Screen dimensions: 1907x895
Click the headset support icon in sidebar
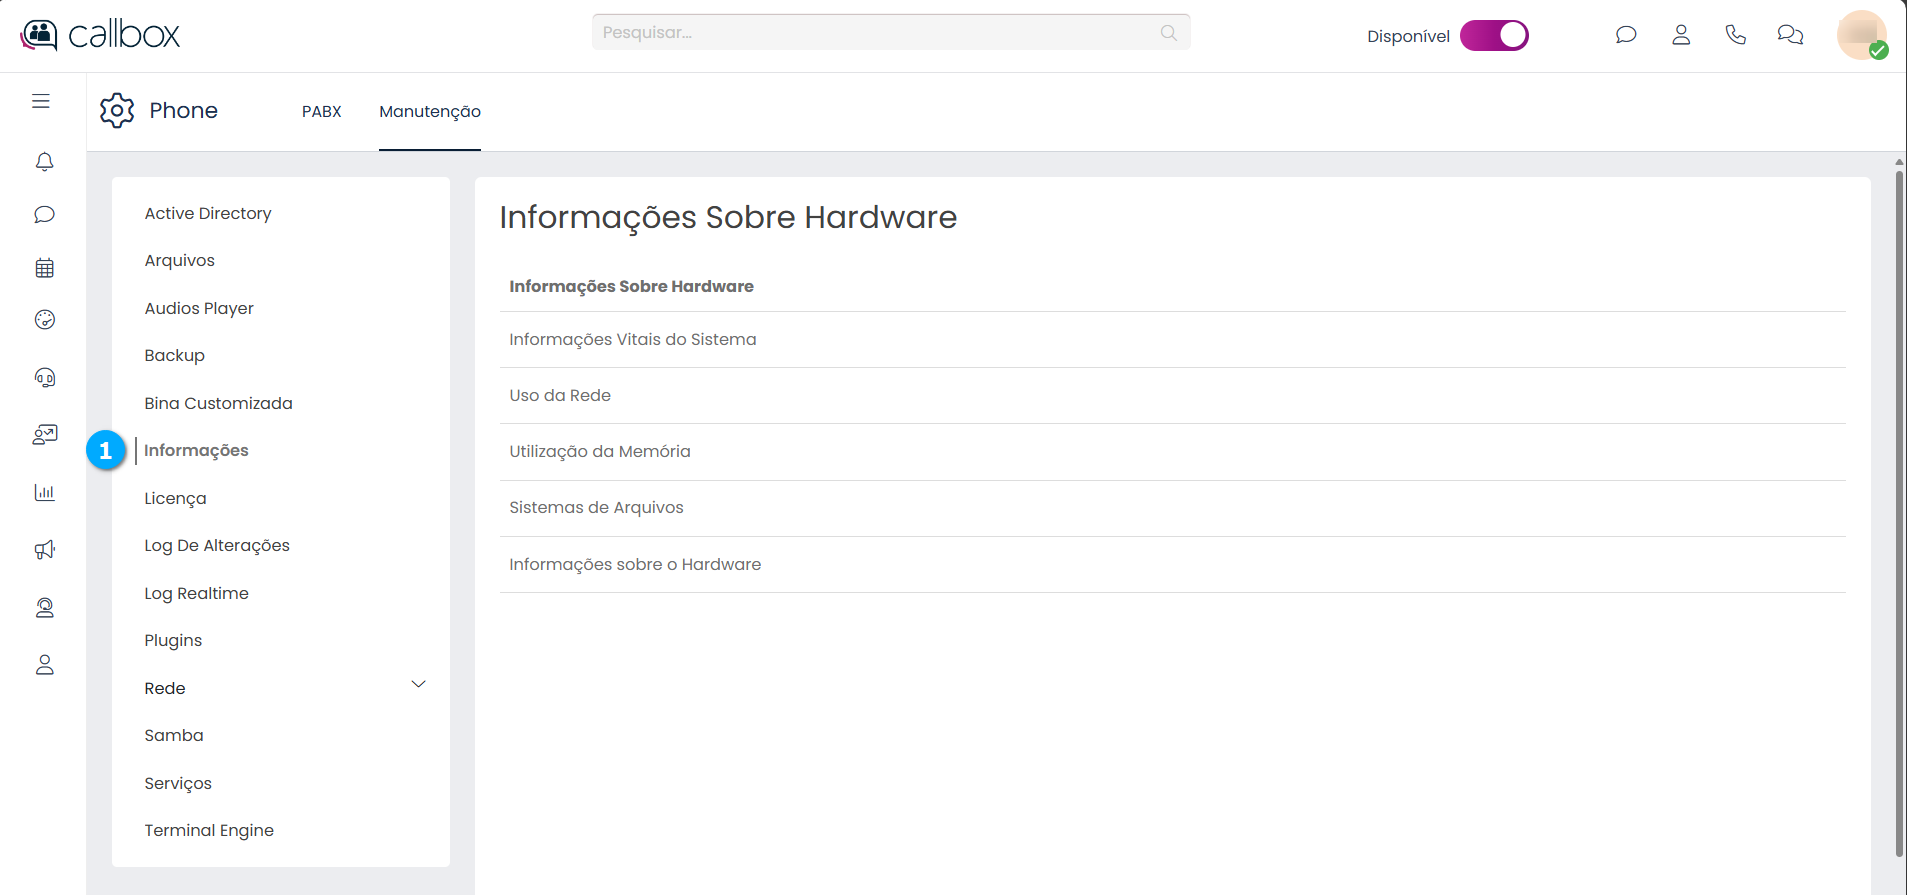click(x=44, y=377)
